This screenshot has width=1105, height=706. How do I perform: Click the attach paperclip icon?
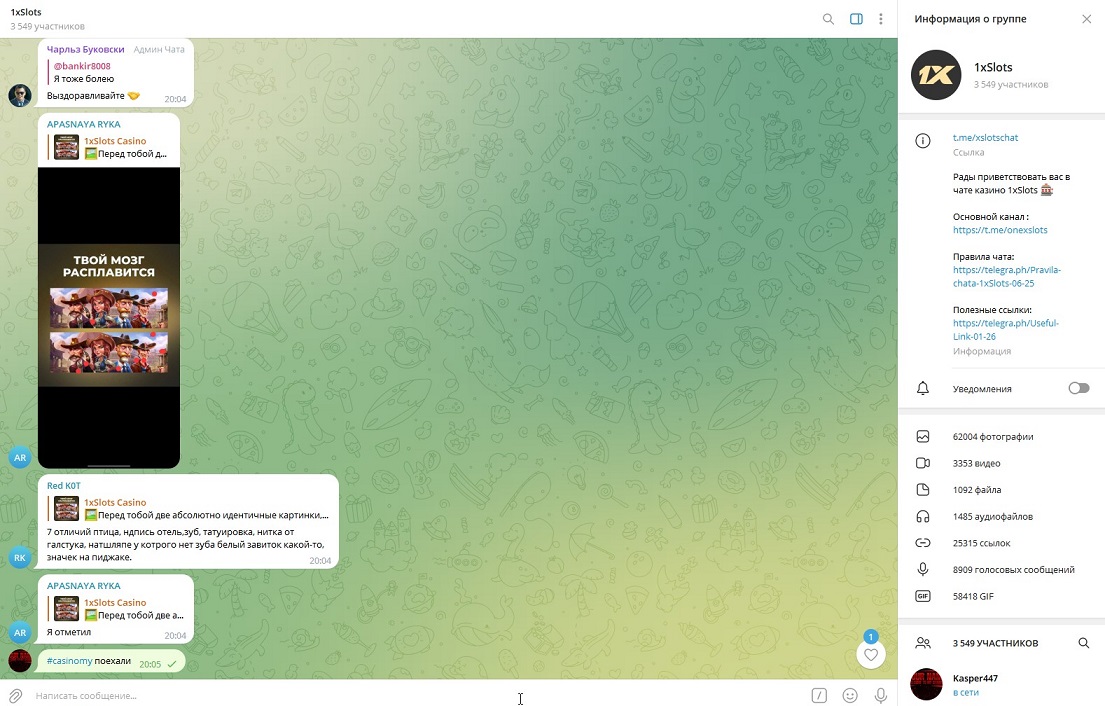pos(16,695)
